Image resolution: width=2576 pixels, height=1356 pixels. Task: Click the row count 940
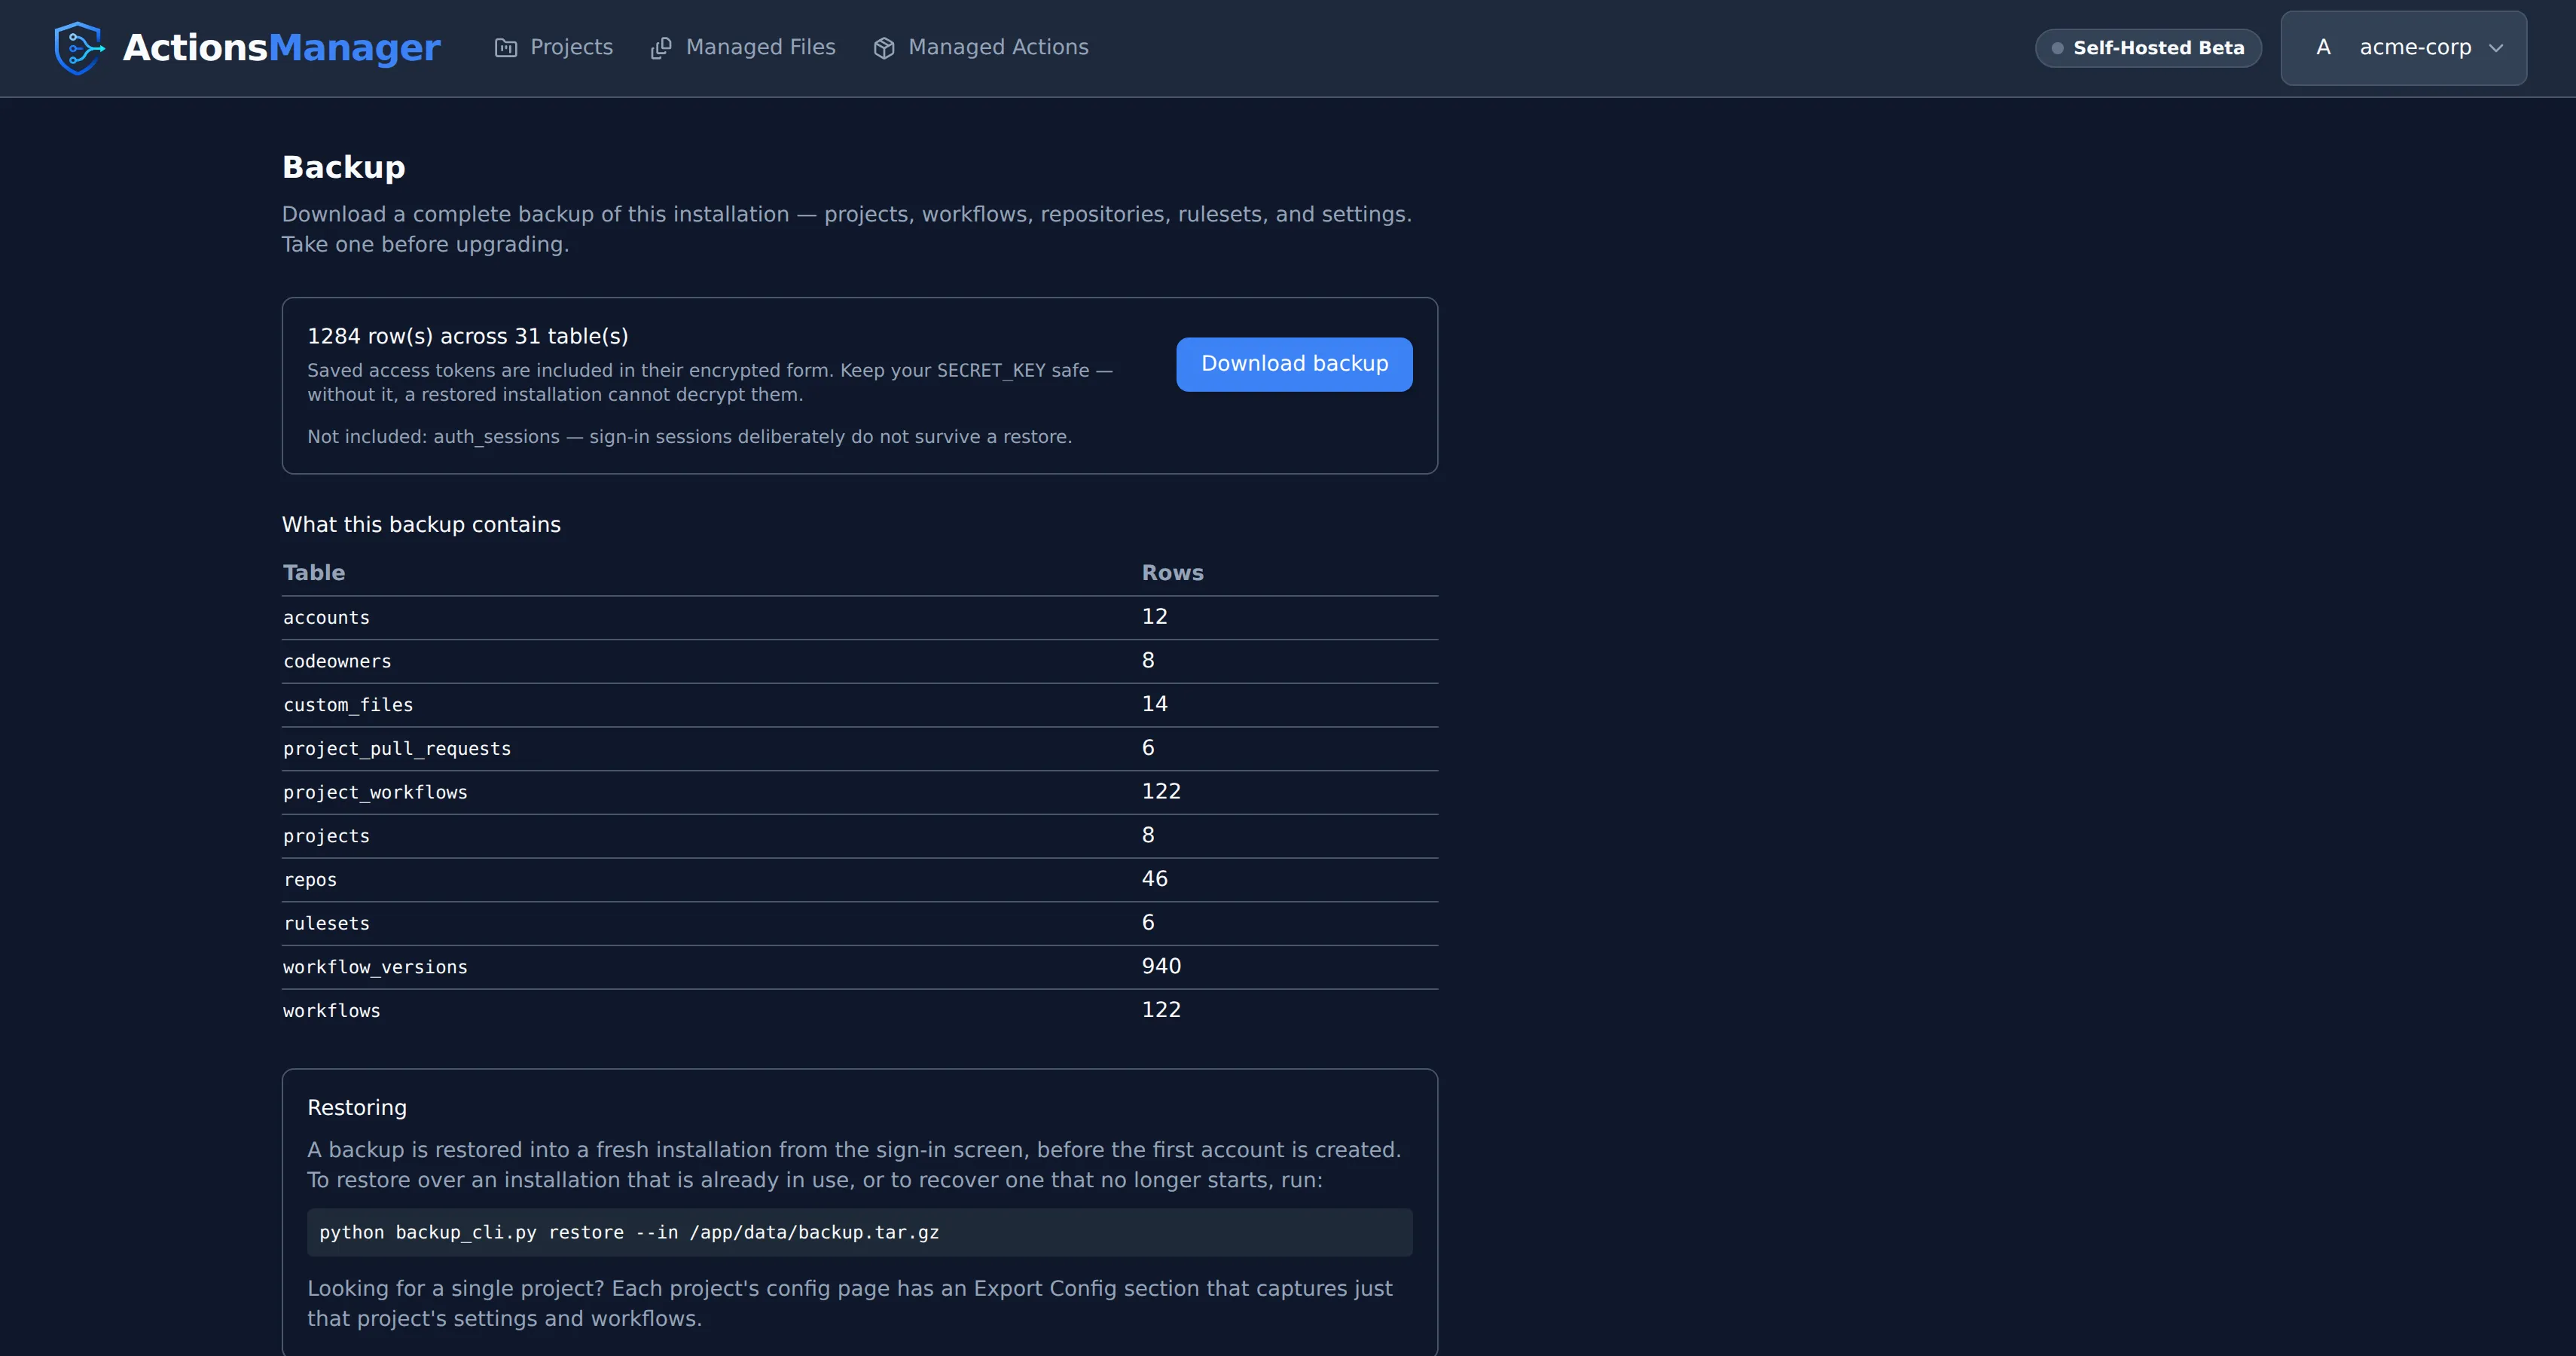[x=1161, y=966]
